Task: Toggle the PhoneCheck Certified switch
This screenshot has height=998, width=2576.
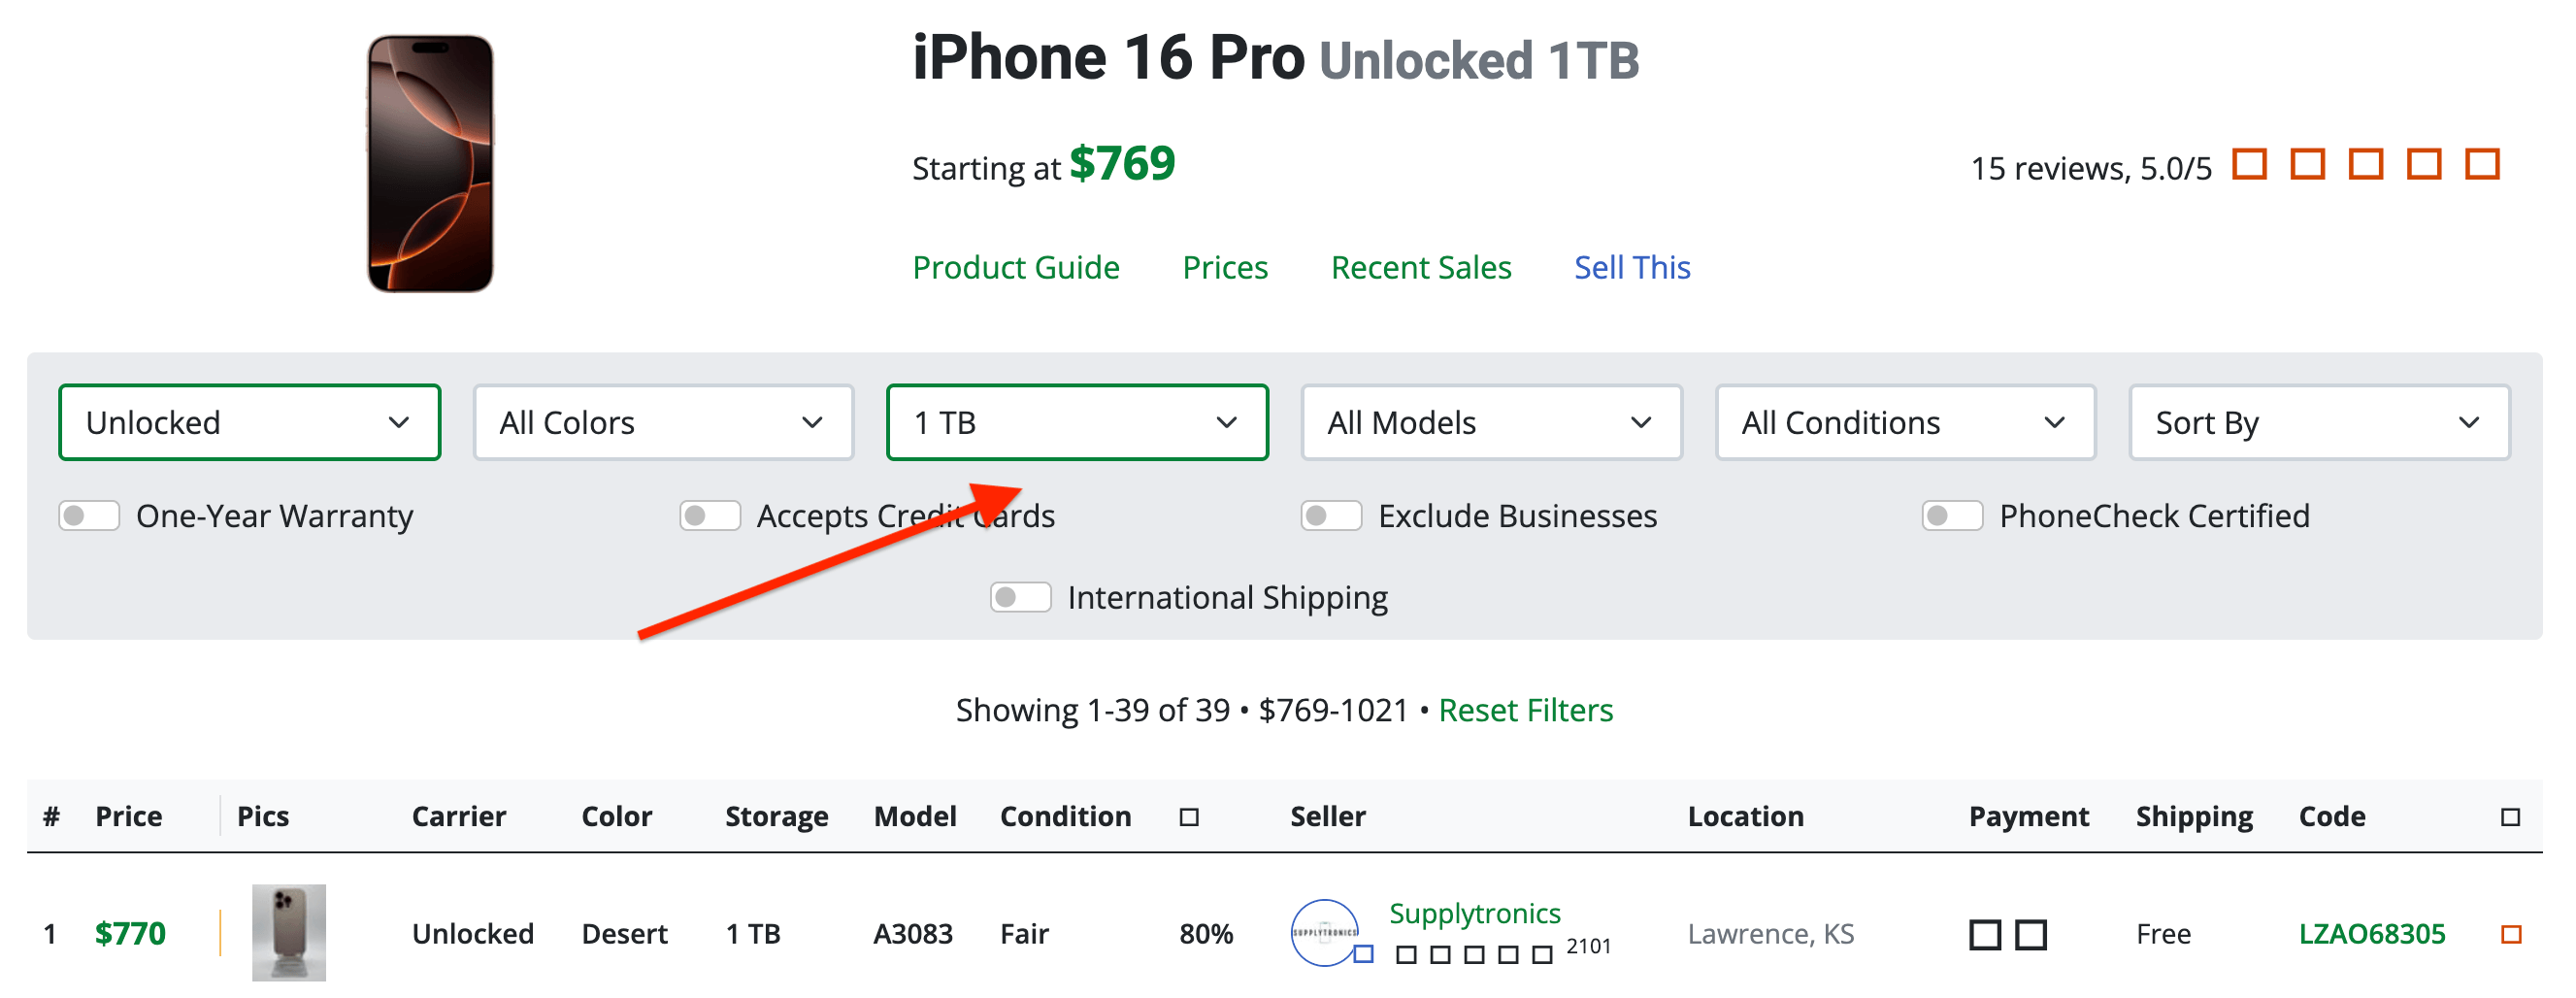Action: 1952,516
